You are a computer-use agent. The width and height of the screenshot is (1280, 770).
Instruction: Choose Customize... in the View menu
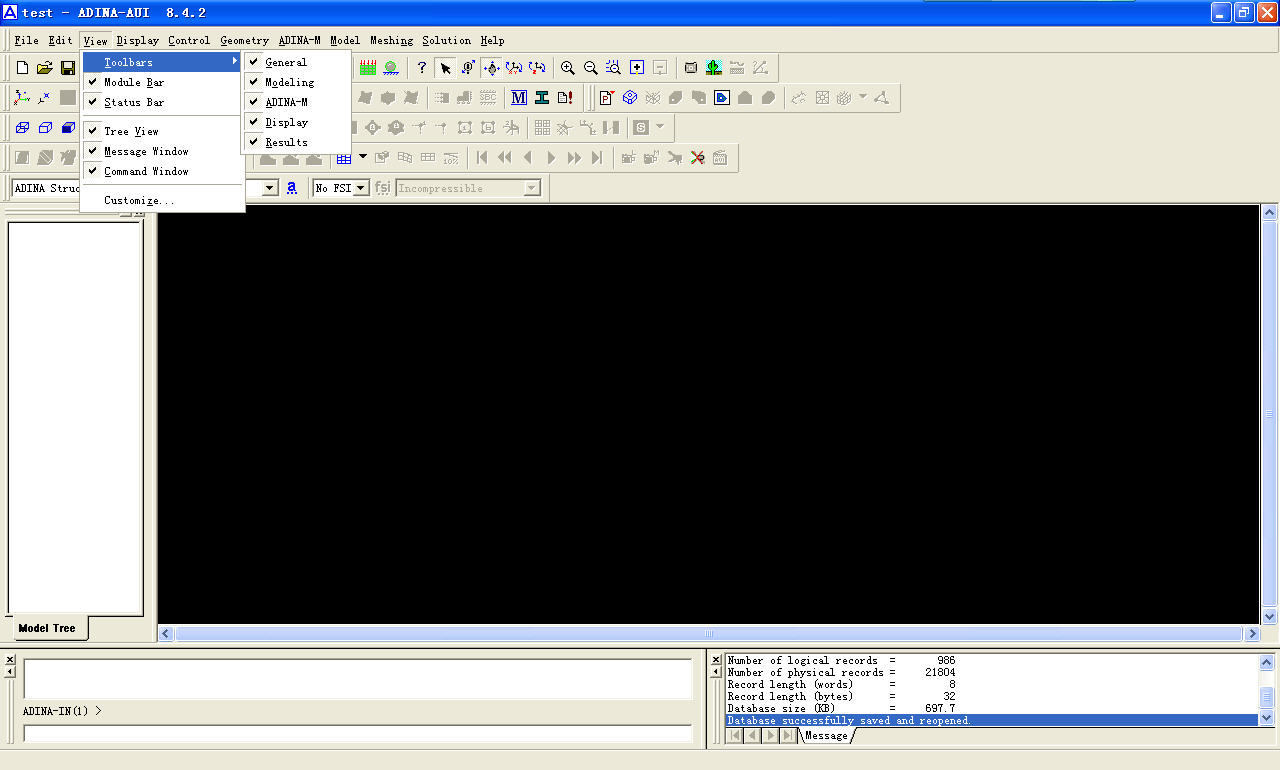pos(162,200)
